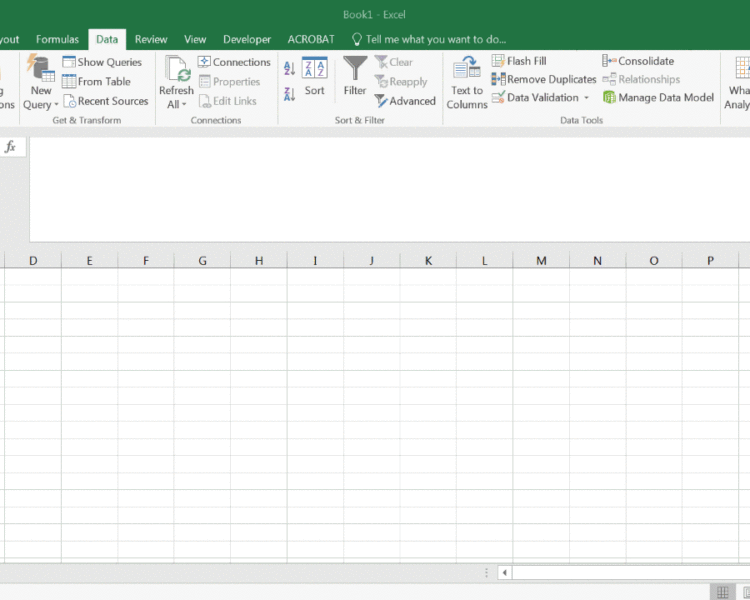
Task: Click Remove Duplicates
Action: (x=544, y=79)
